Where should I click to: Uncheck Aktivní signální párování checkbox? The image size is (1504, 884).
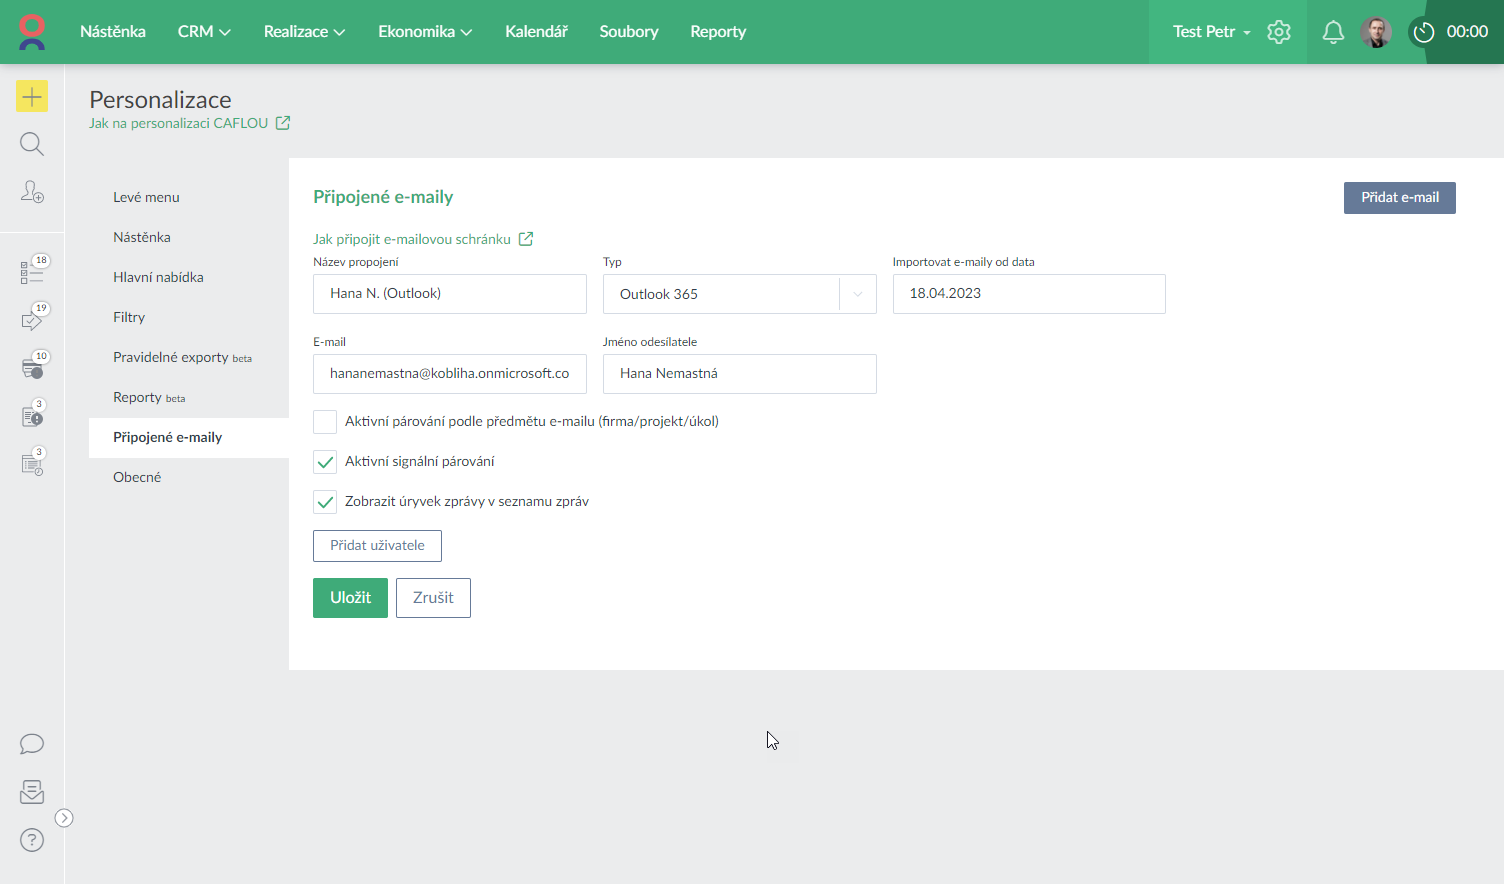pos(325,462)
